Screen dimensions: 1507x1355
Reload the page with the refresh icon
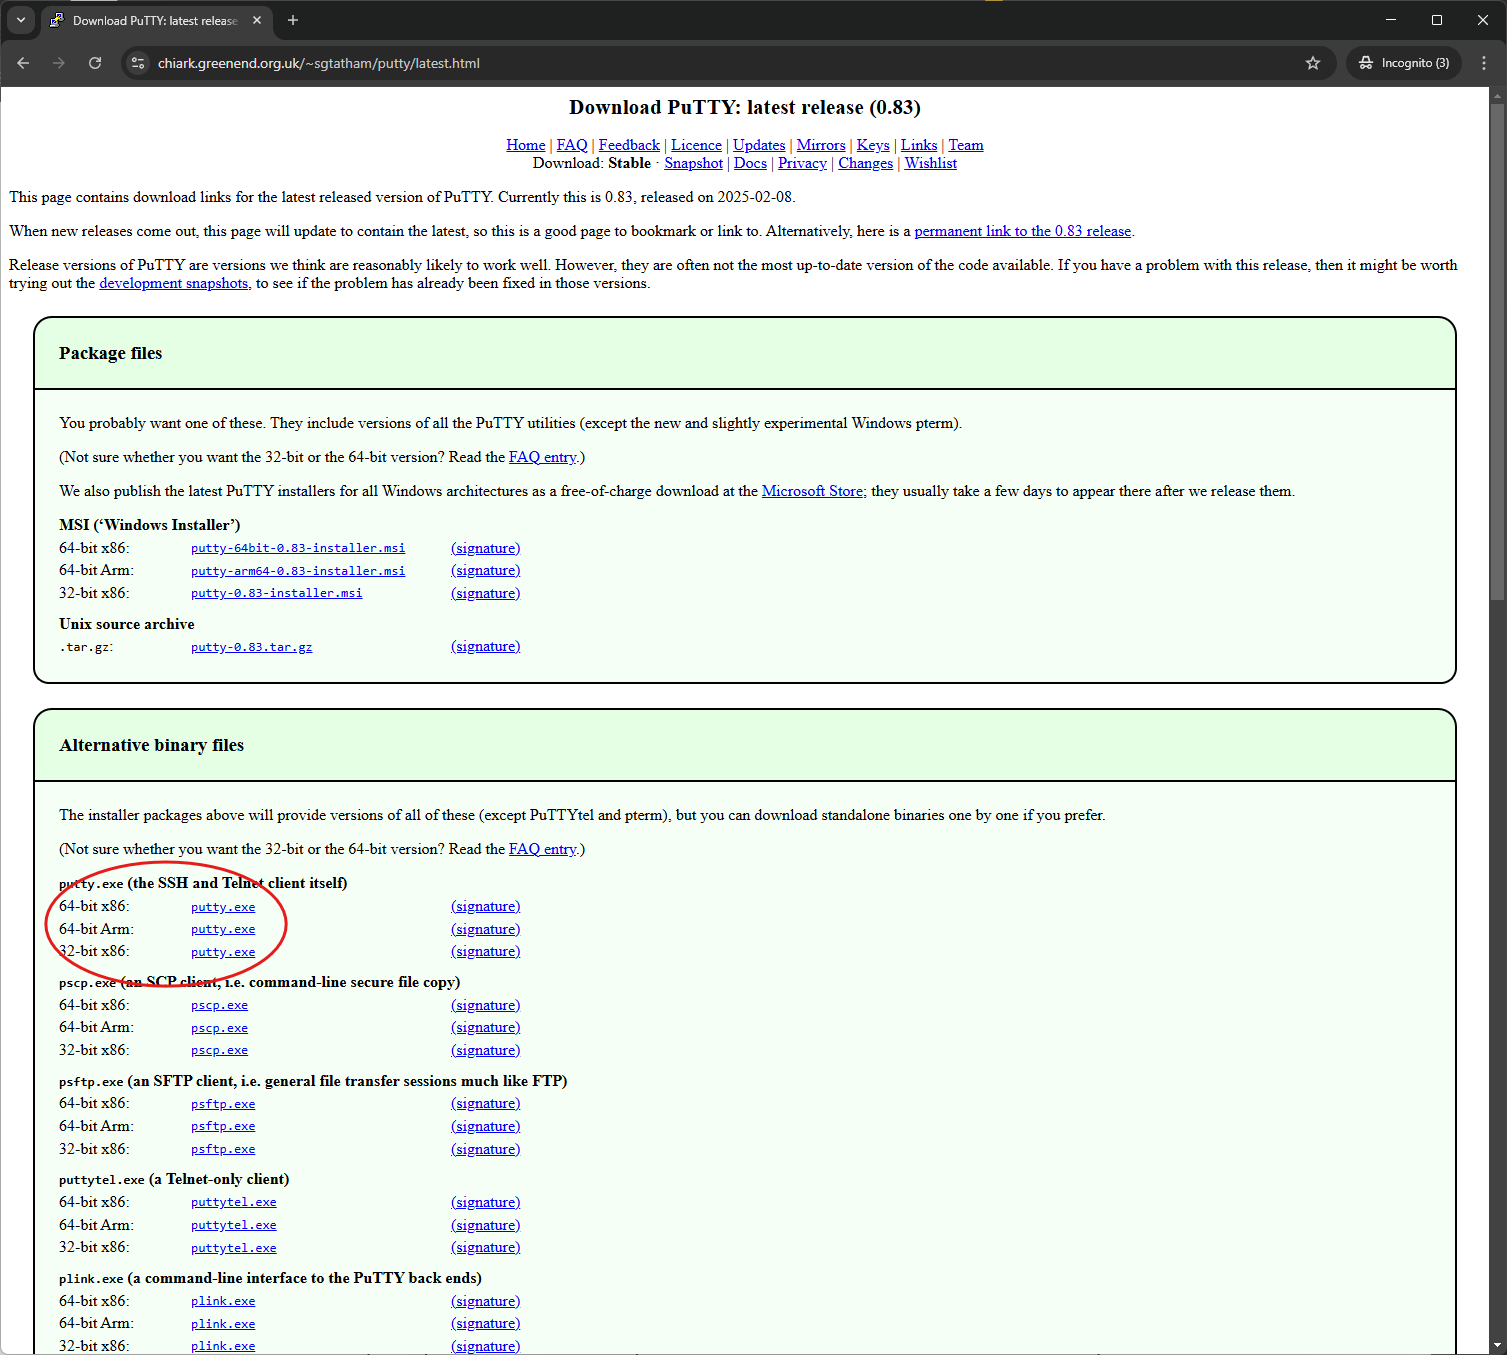pyautogui.click(x=95, y=63)
